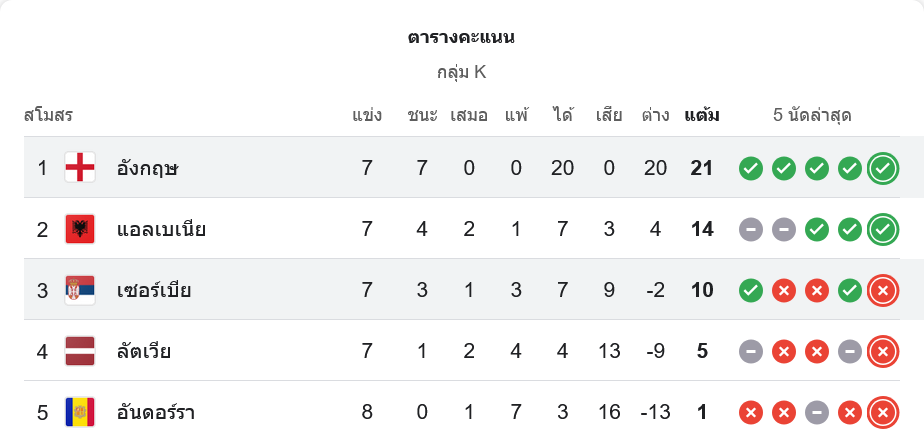Image resolution: width=924 pixels, height=444 pixels.
Task: Open the อังกฤษ team link
Action: (x=147, y=168)
